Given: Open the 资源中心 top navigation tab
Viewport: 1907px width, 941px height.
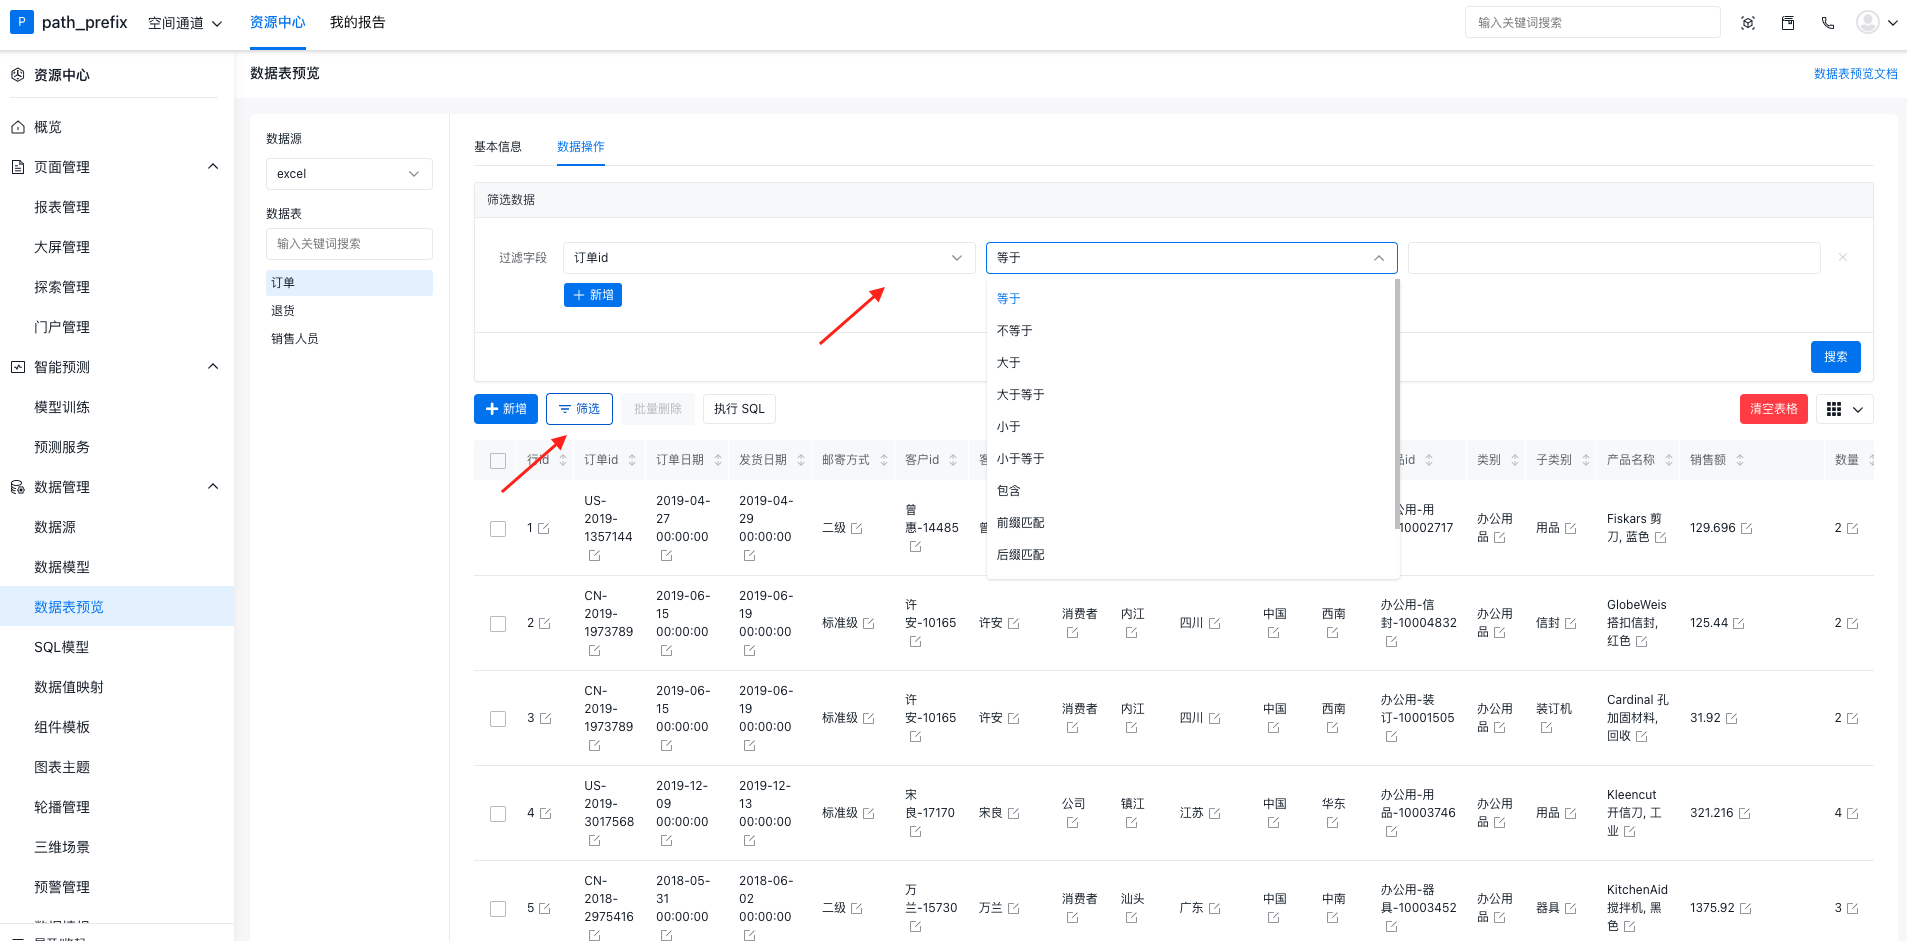Looking at the screenshot, I should pyautogui.click(x=278, y=22).
